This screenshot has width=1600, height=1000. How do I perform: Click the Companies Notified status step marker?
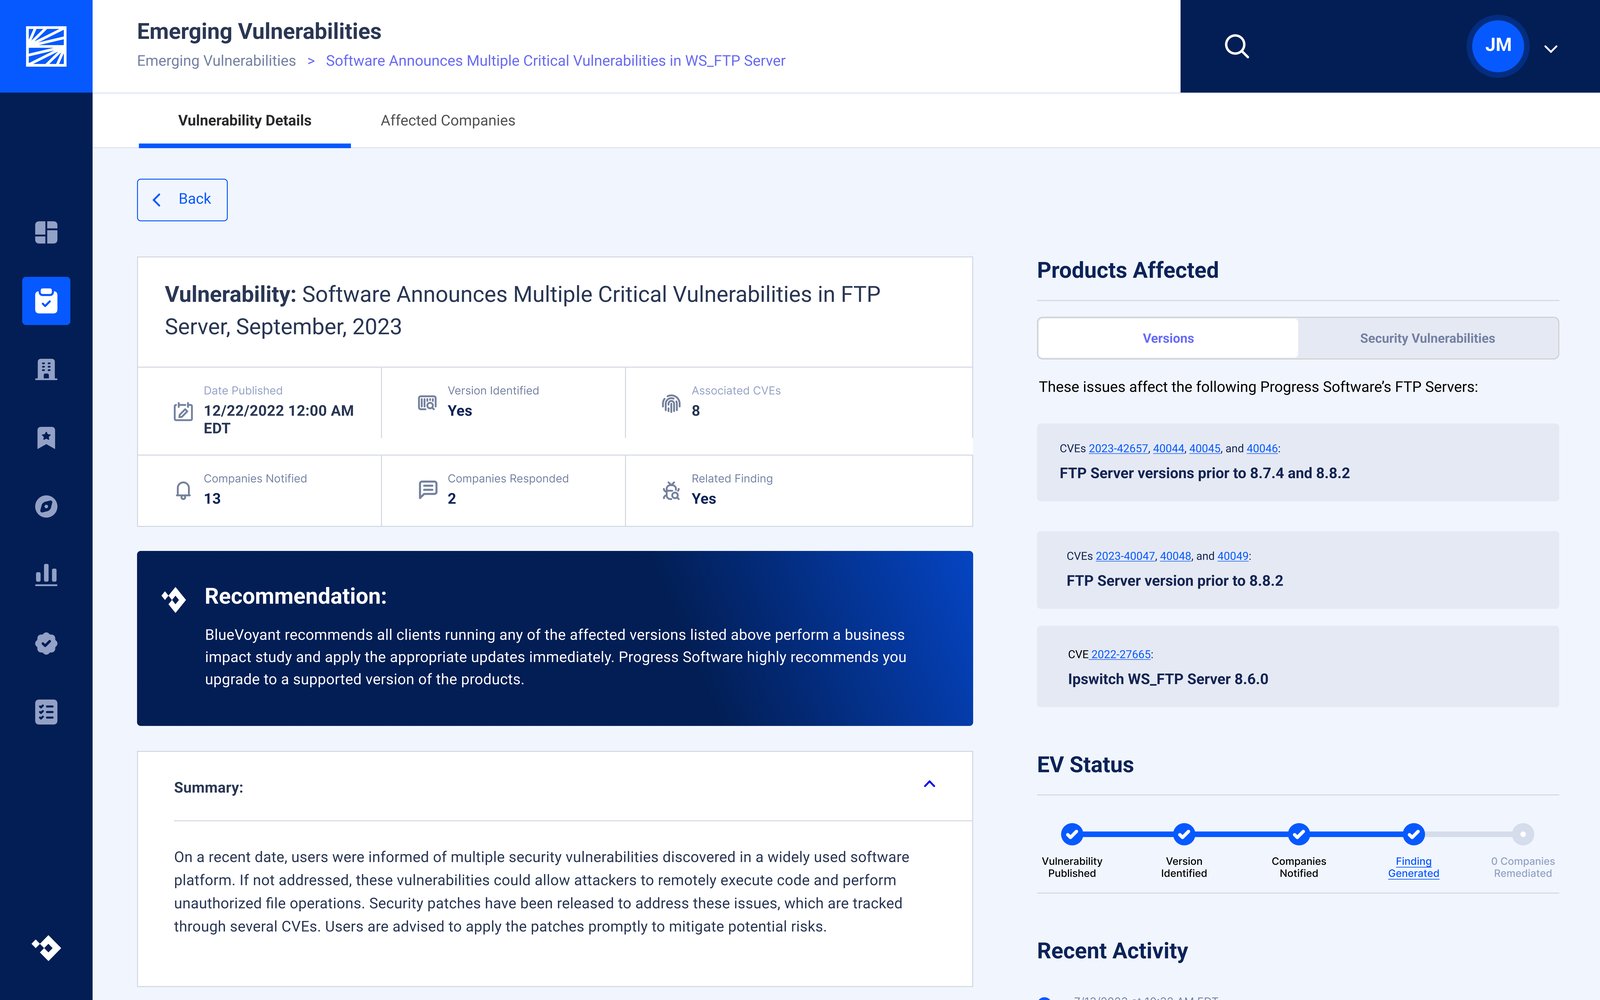tap(1299, 834)
